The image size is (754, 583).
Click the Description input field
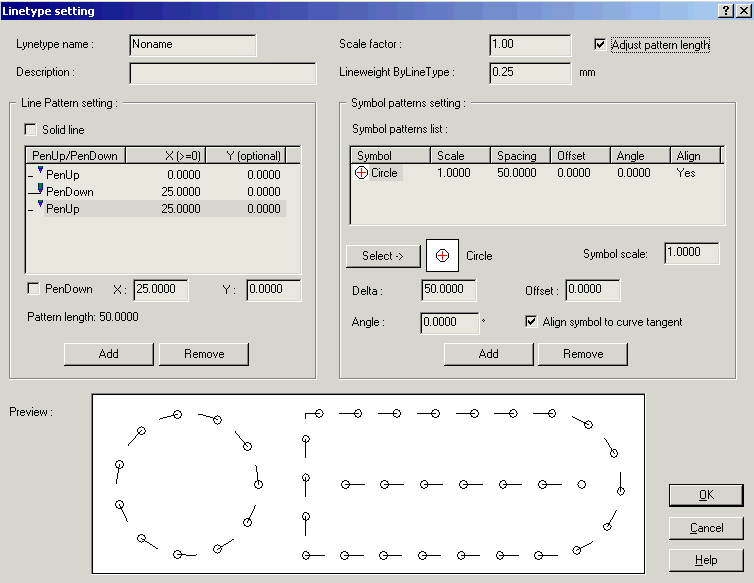click(x=223, y=73)
